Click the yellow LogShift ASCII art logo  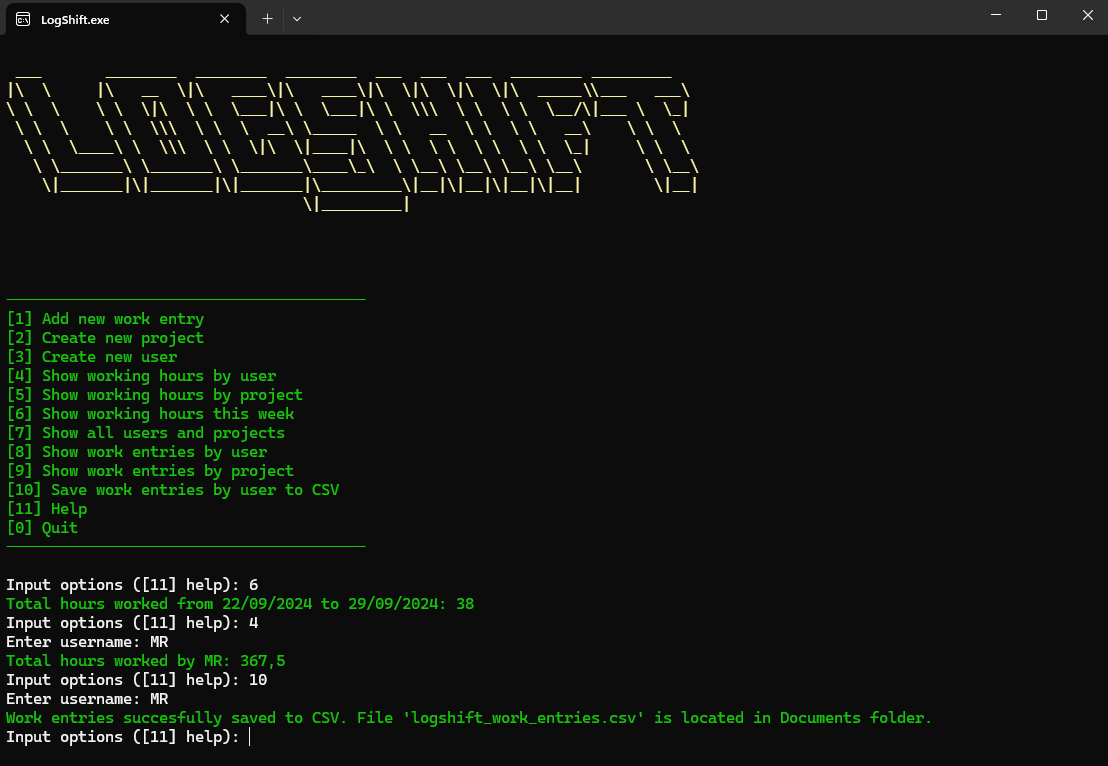pos(350,140)
